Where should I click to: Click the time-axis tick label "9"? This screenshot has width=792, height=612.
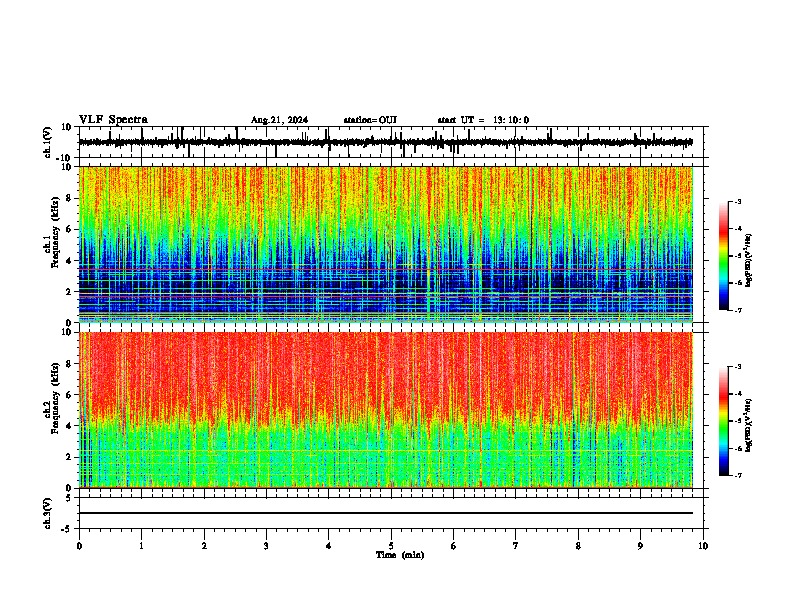coord(640,545)
